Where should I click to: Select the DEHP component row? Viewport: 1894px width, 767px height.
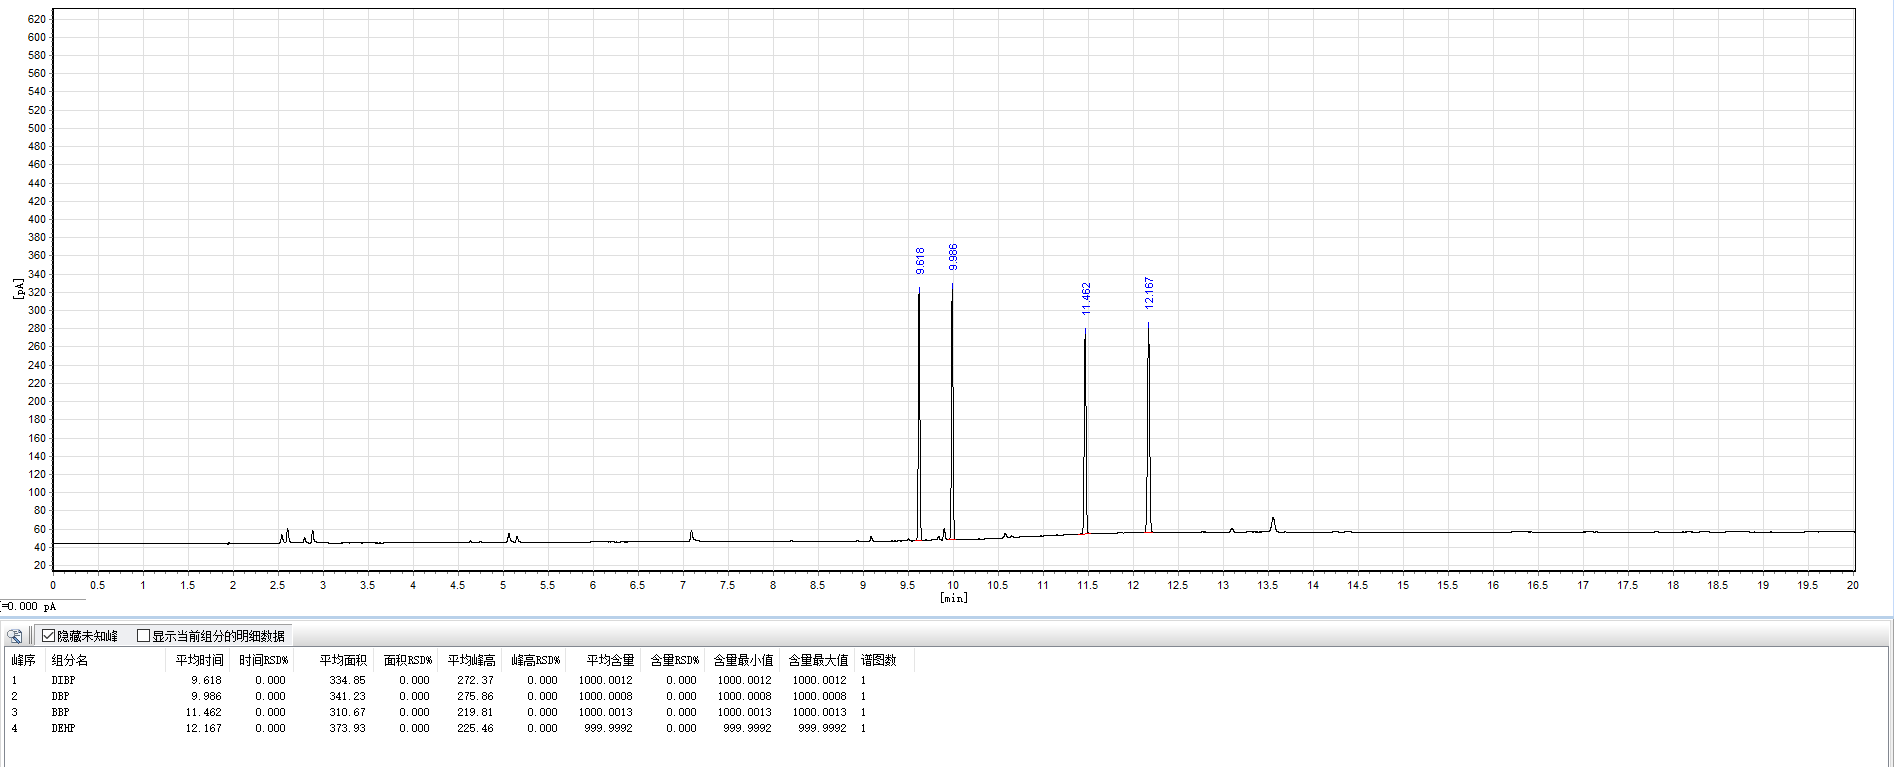point(458,728)
